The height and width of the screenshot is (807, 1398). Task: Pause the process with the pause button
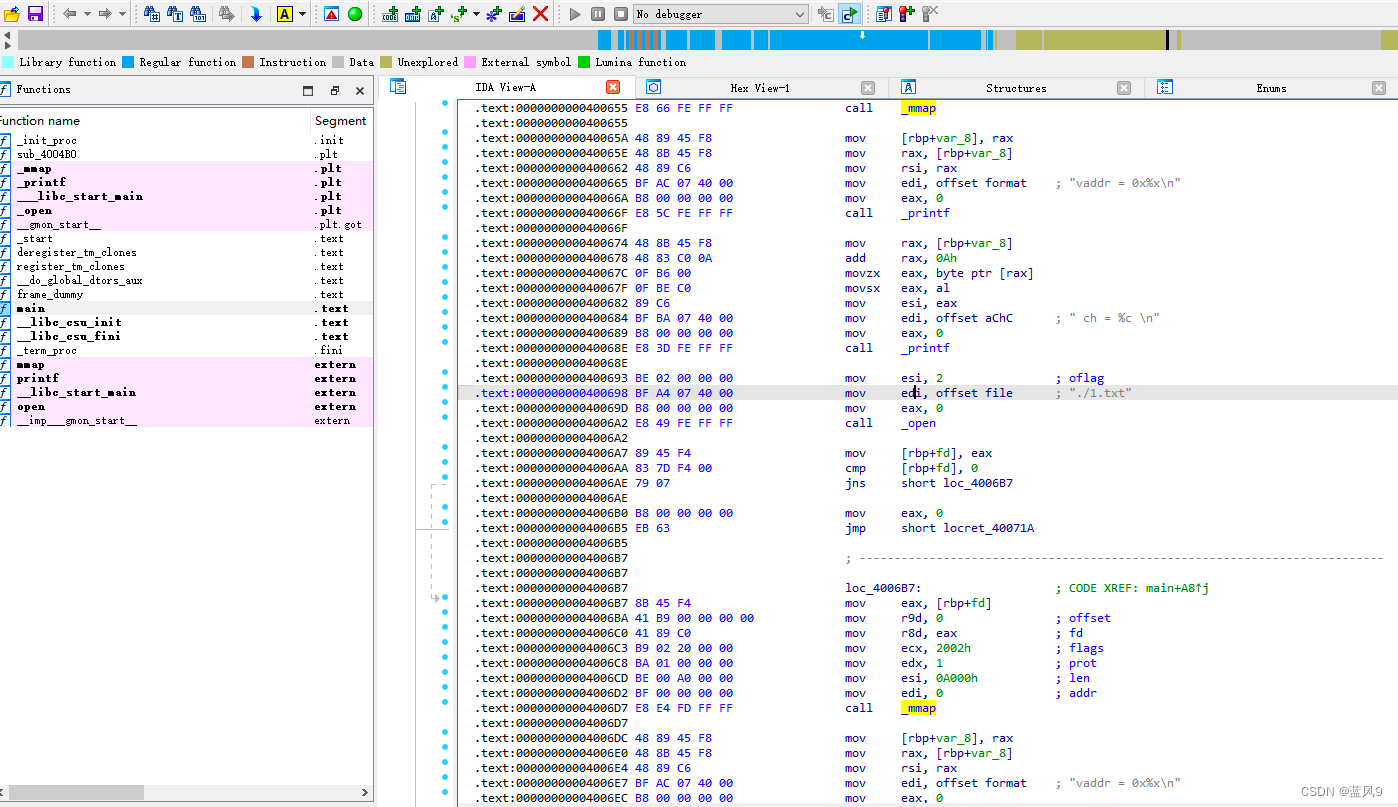[598, 14]
